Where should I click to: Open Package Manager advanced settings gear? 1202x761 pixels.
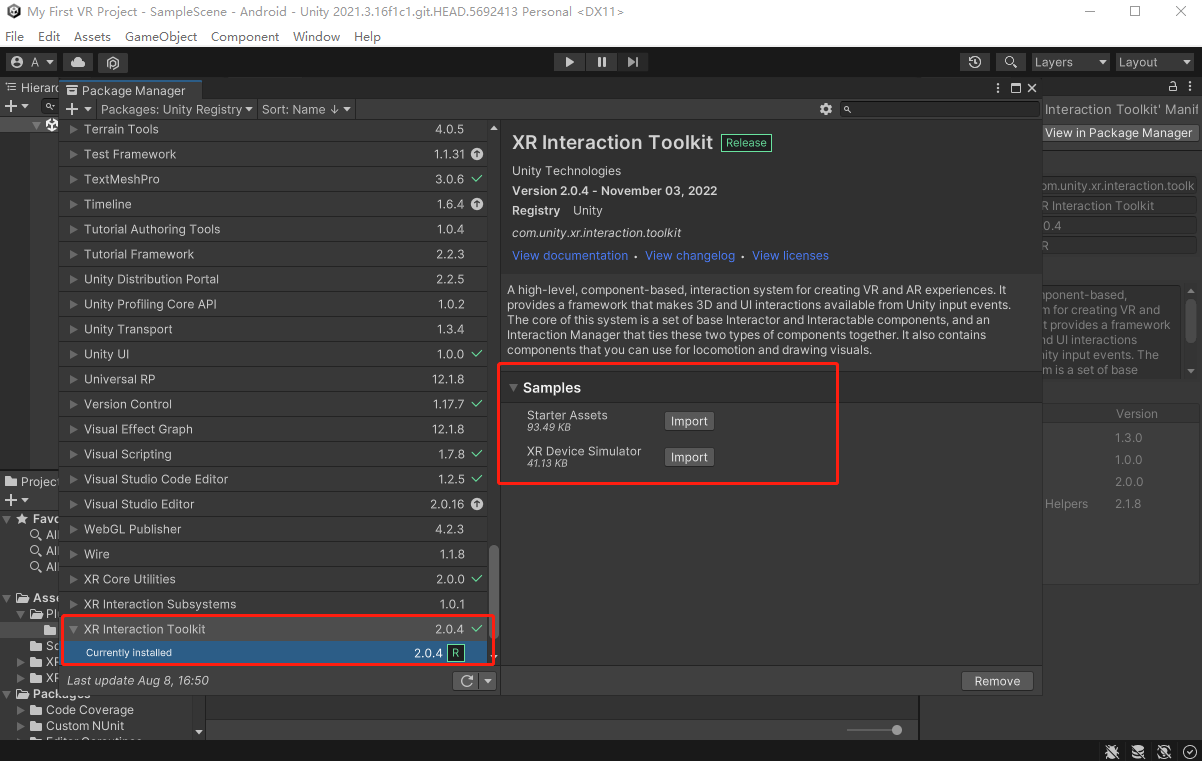(x=825, y=109)
